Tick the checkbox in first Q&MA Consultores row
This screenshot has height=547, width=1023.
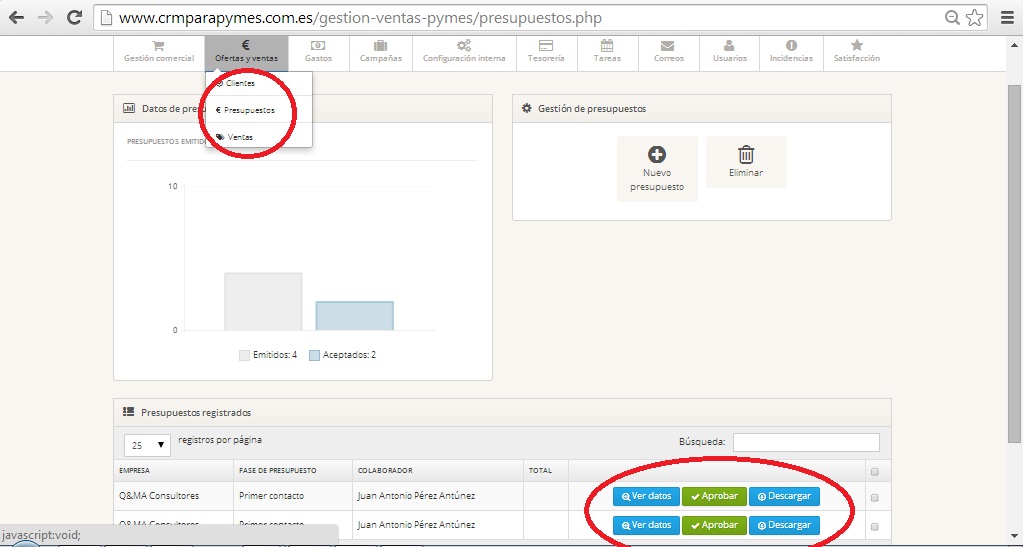tap(875, 497)
